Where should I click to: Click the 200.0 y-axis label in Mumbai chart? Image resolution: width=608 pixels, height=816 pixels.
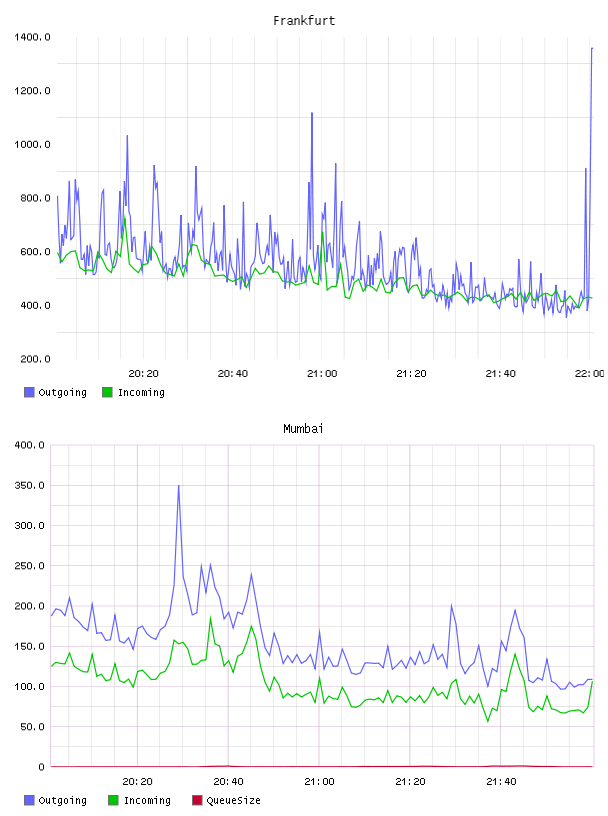[30, 606]
